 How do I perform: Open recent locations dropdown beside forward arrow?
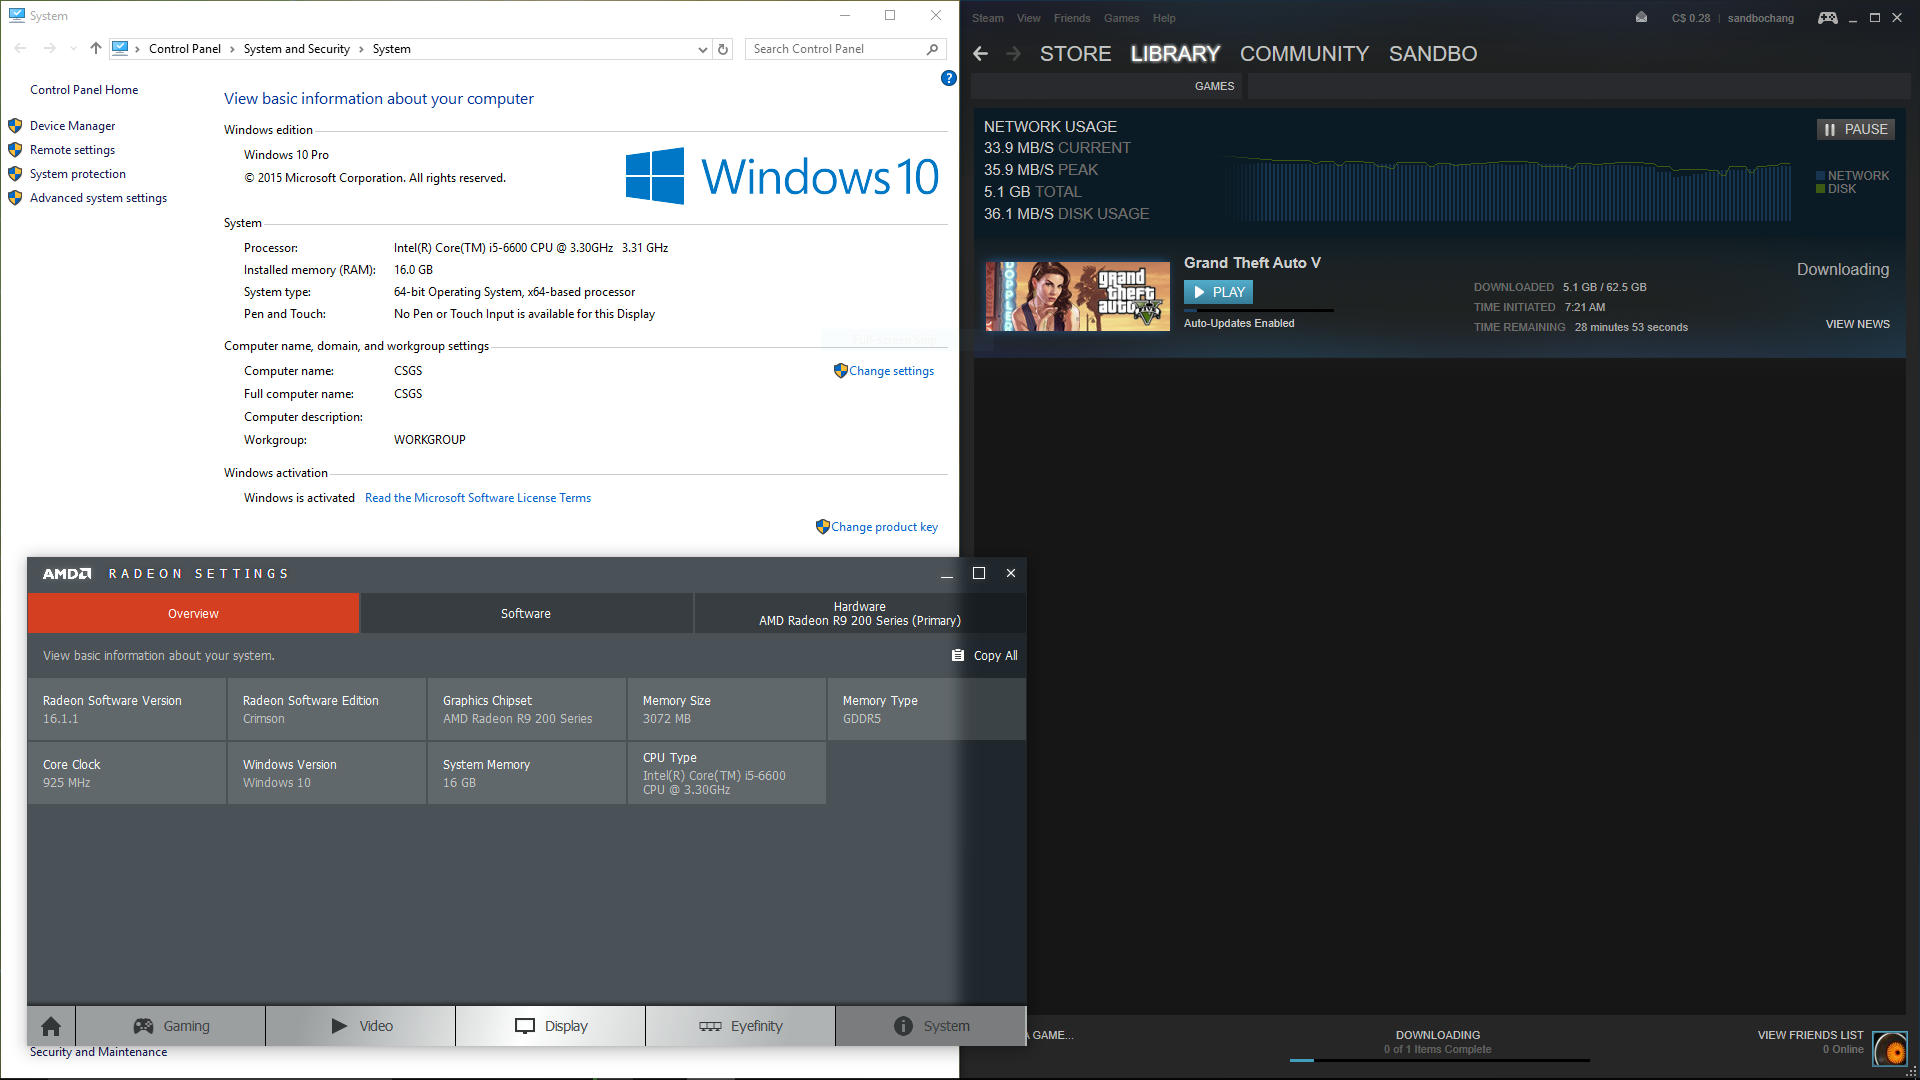coord(73,48)
